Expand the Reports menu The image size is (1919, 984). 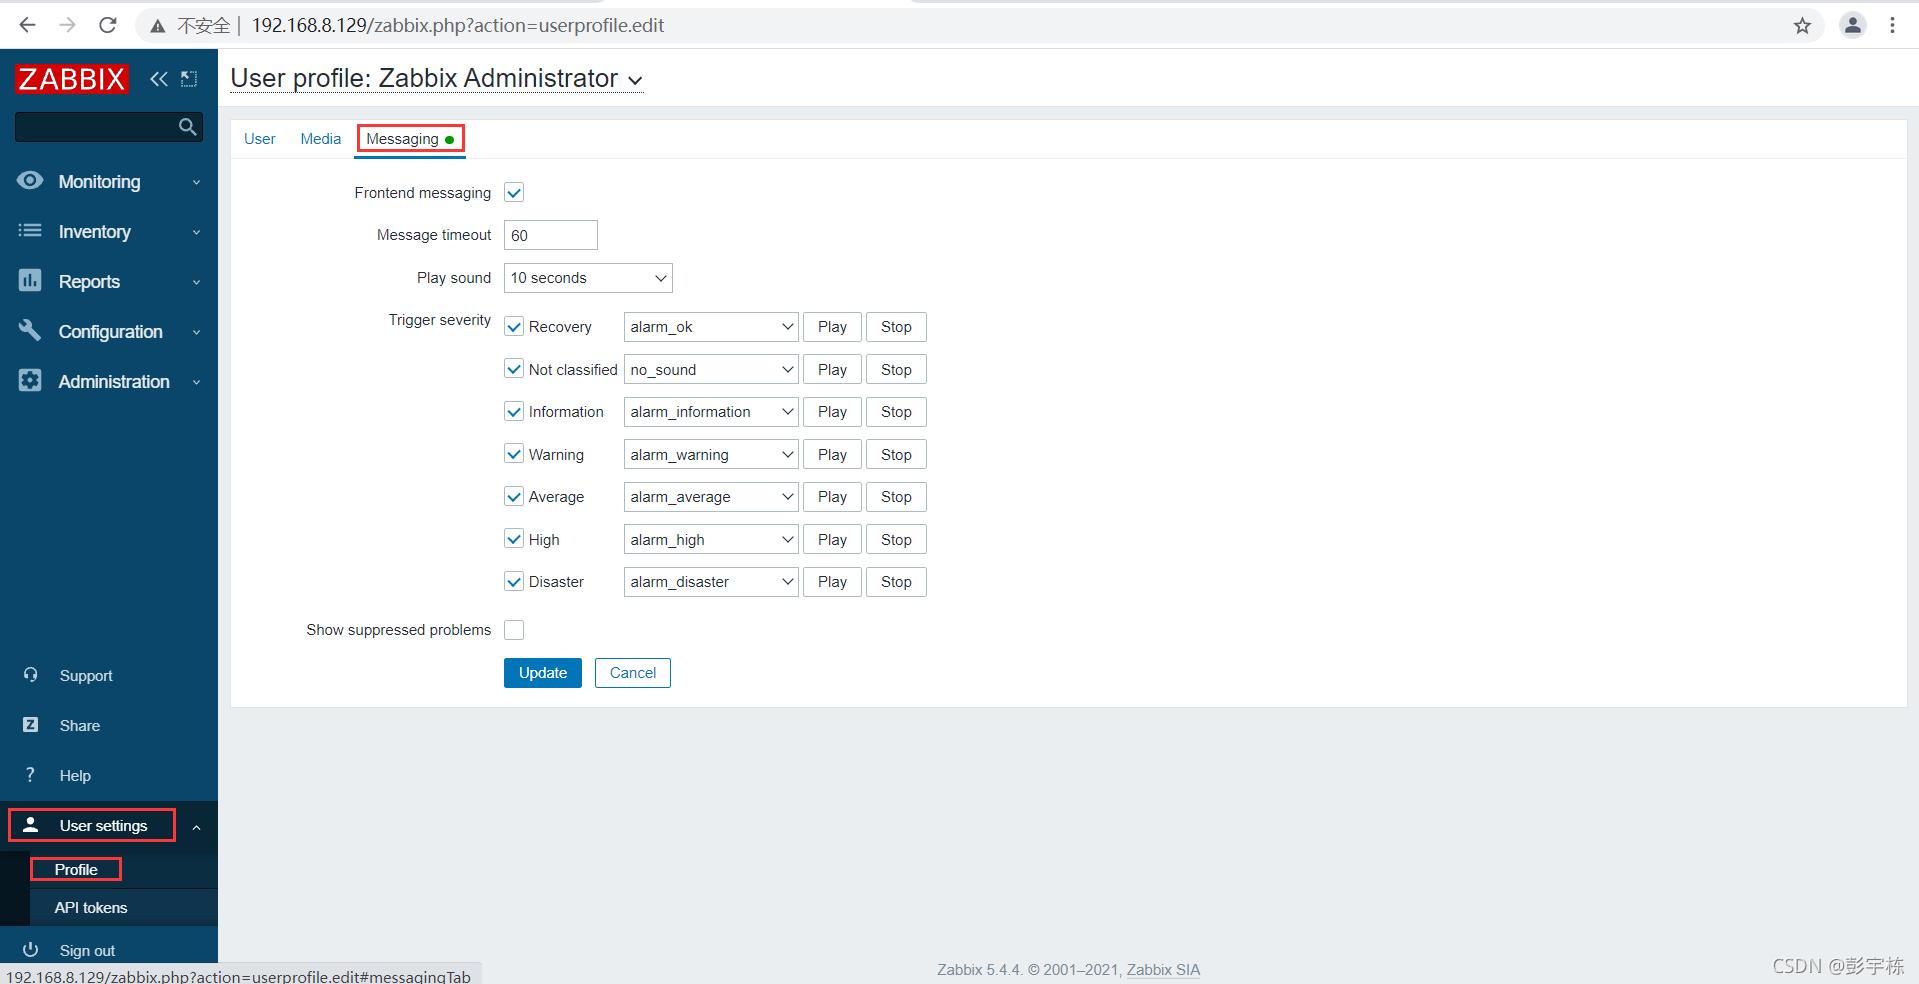tap(109, 281)
